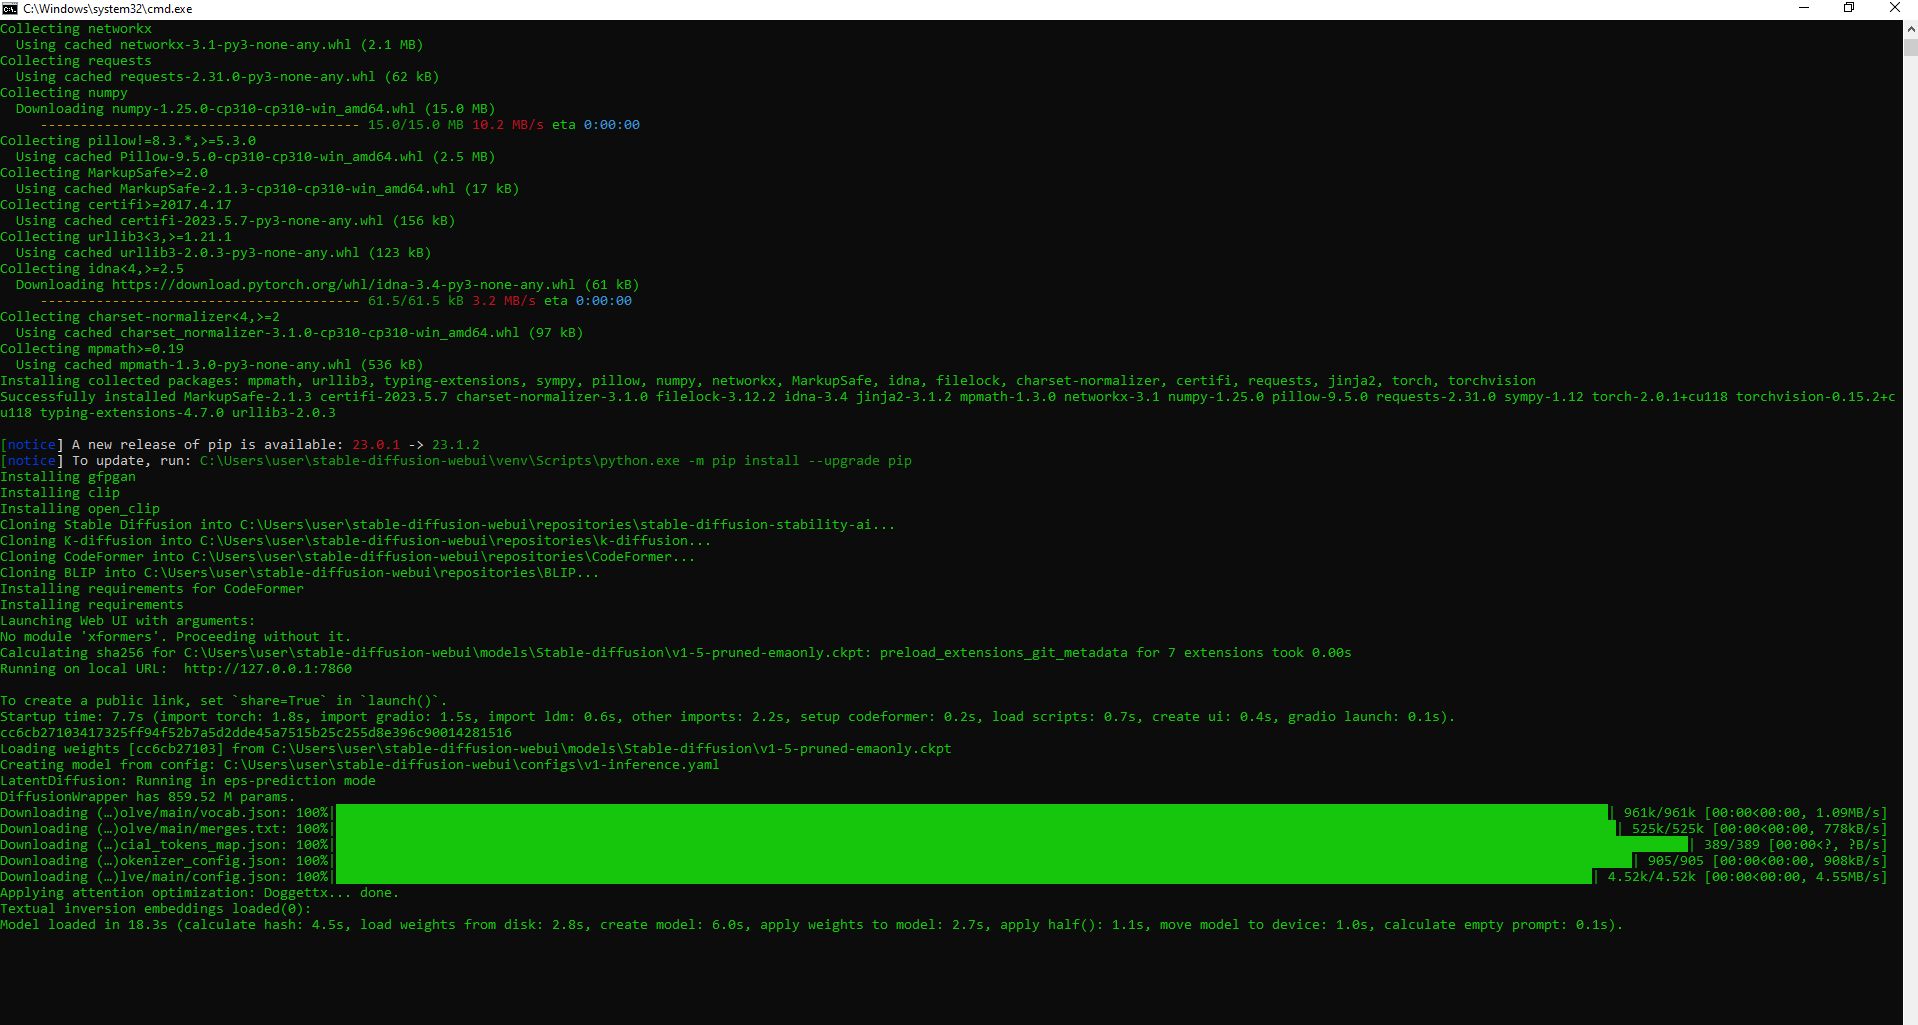Viewport: 1918px width, 1025px height.
Task: Click the vocab.json download progress bar
Action: click(972, 813)
